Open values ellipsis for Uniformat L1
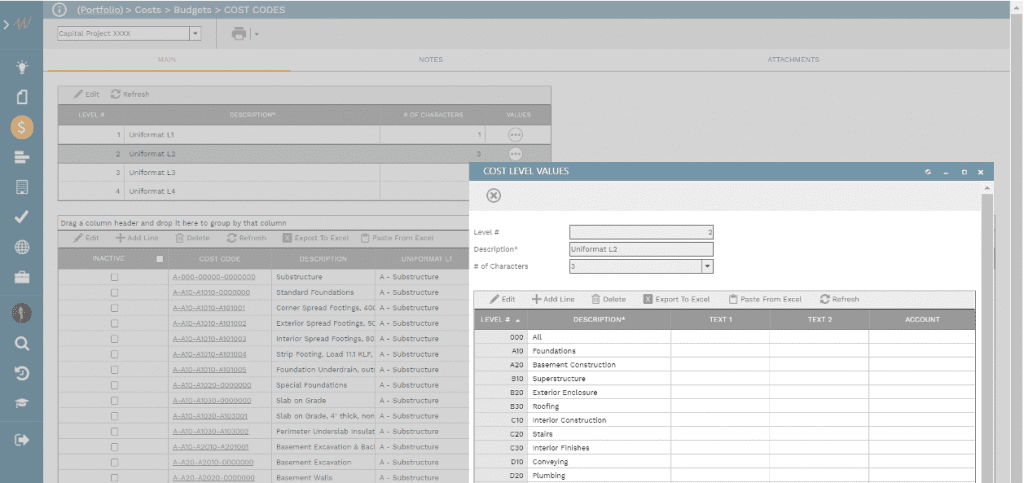1024x483 pixels. tap(515, 134)
